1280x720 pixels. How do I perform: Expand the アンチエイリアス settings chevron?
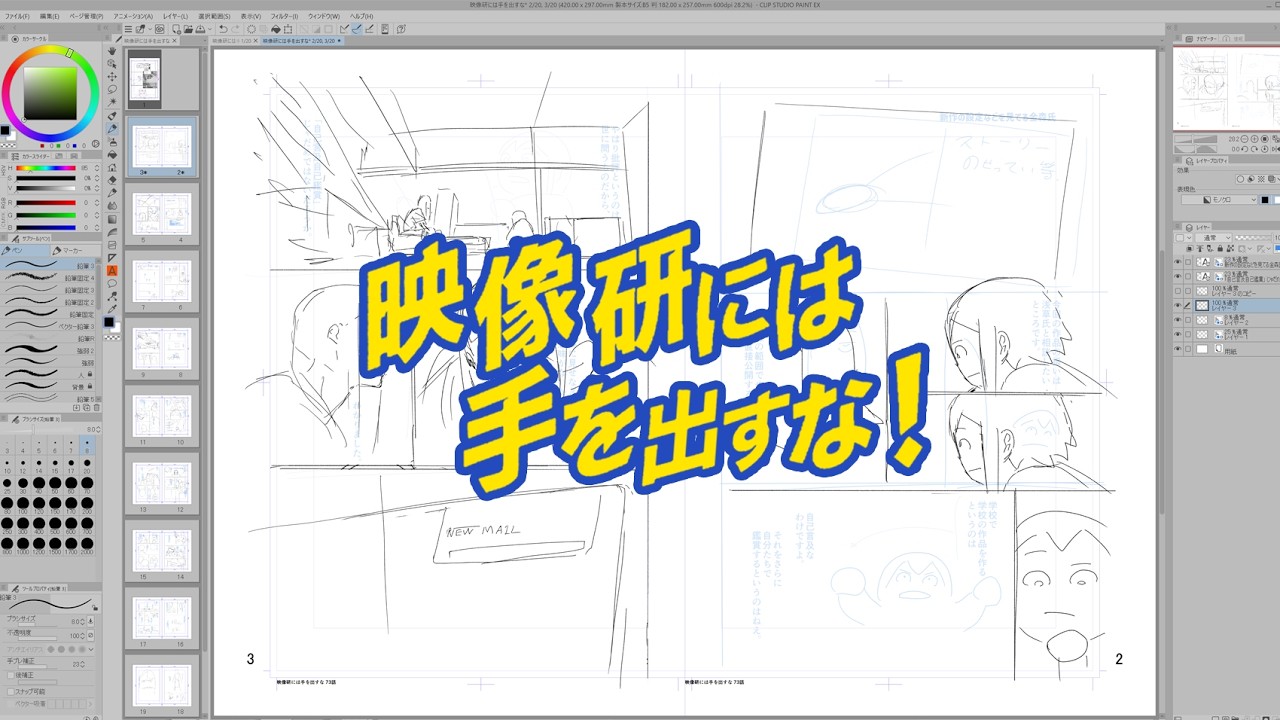(90, 649)
